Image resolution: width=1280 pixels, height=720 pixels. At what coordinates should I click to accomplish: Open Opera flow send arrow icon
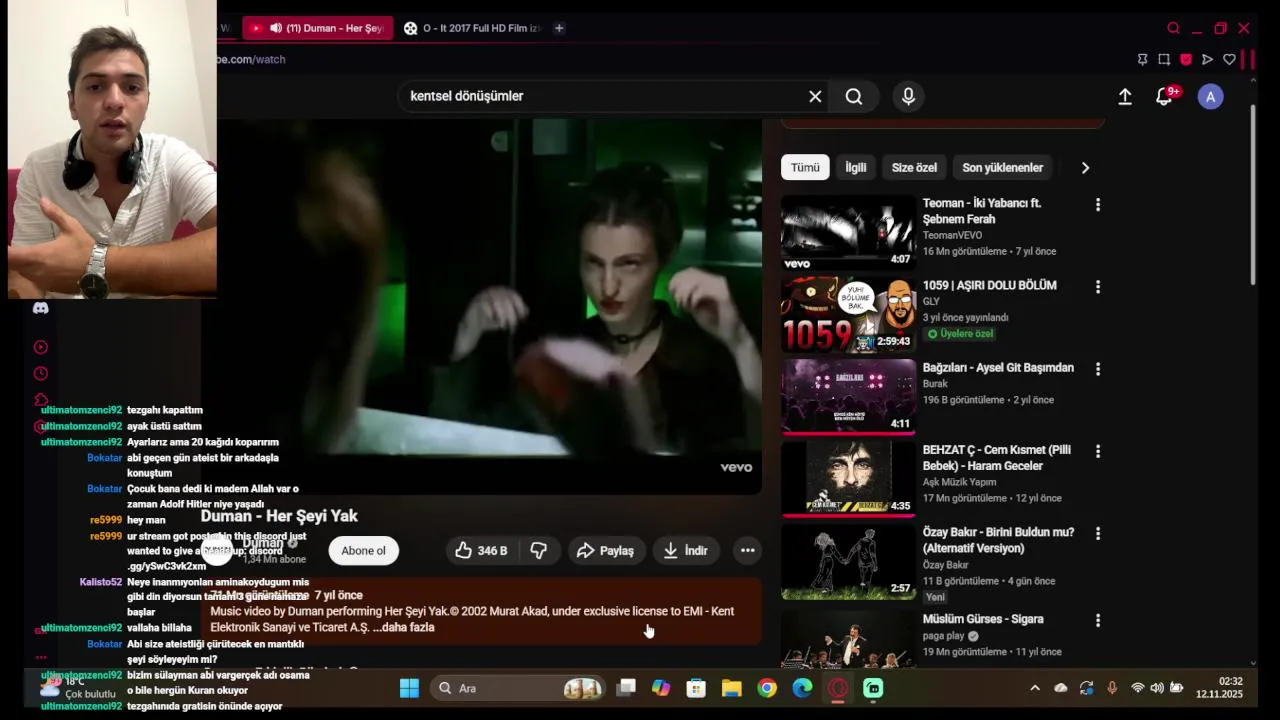[1207, 59]
